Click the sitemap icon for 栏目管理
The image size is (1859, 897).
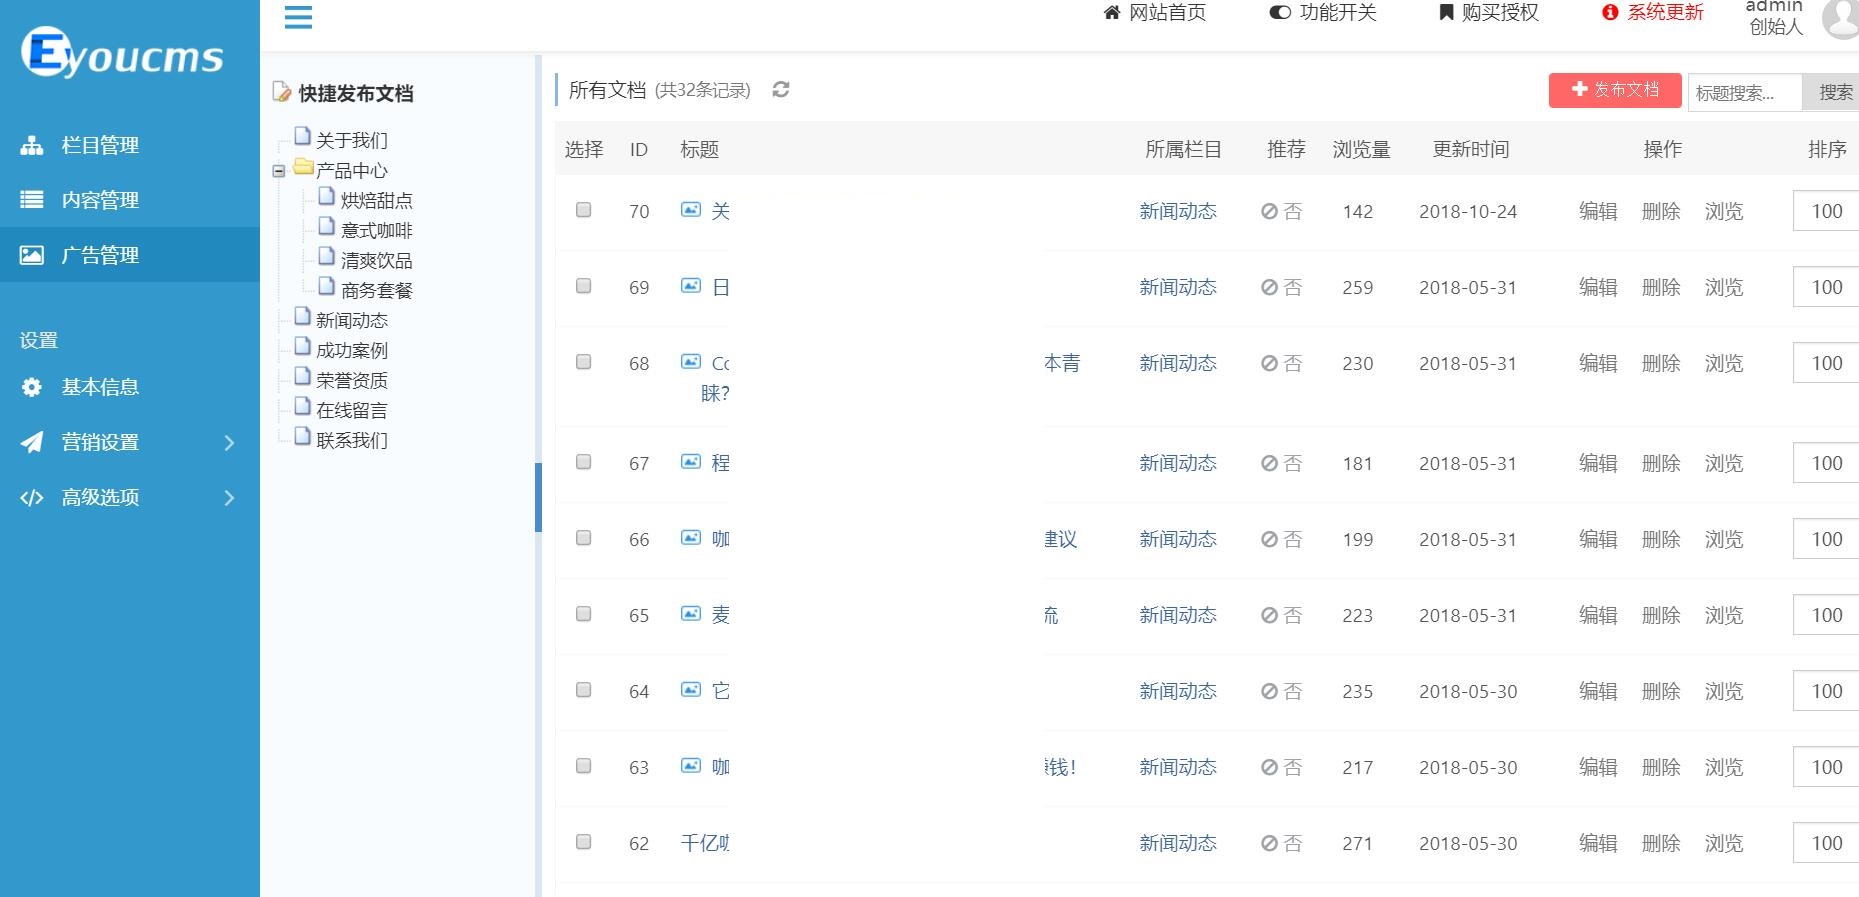32,145
